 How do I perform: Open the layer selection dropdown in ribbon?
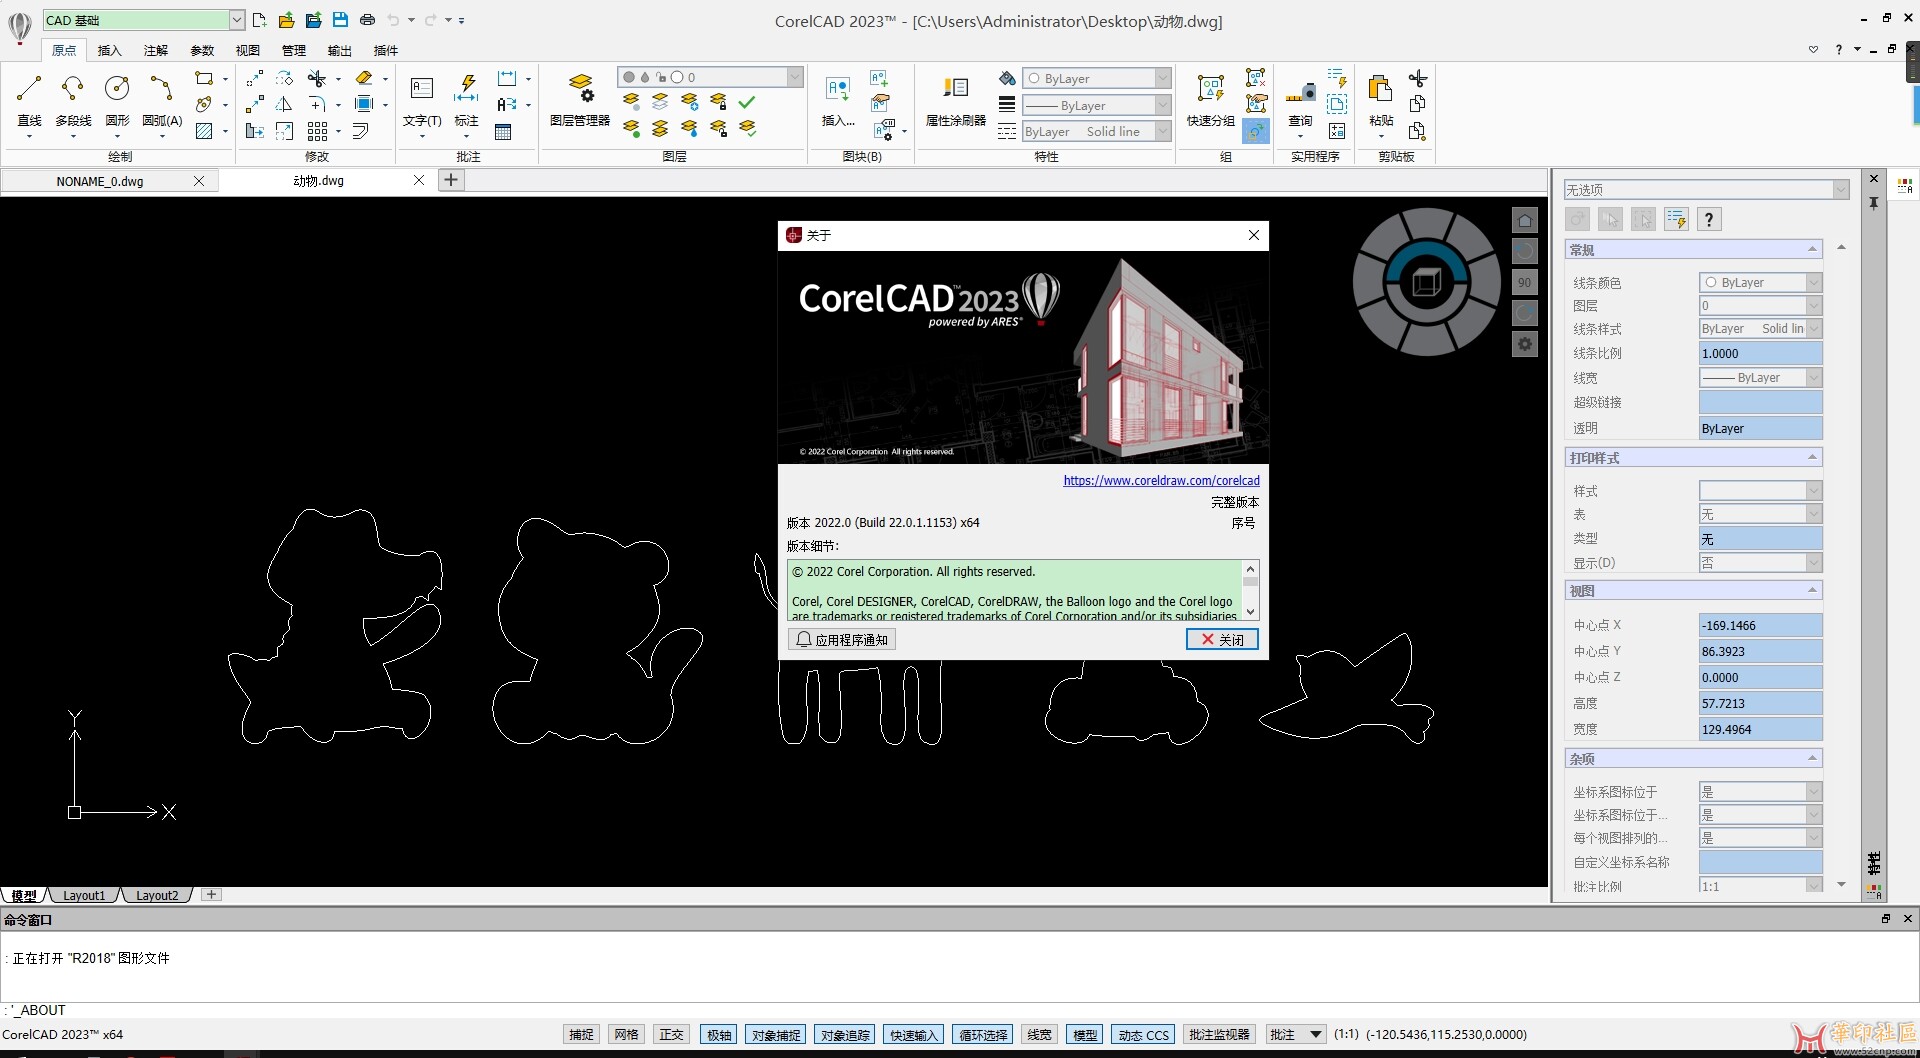(x=794, y=77)
